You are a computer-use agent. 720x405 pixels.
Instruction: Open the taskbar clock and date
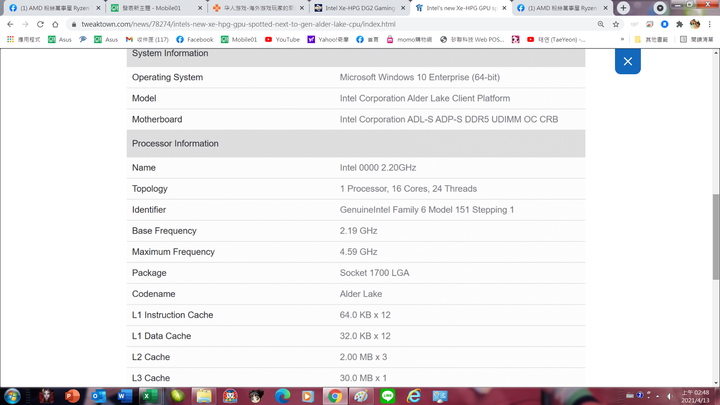(697, 396)
